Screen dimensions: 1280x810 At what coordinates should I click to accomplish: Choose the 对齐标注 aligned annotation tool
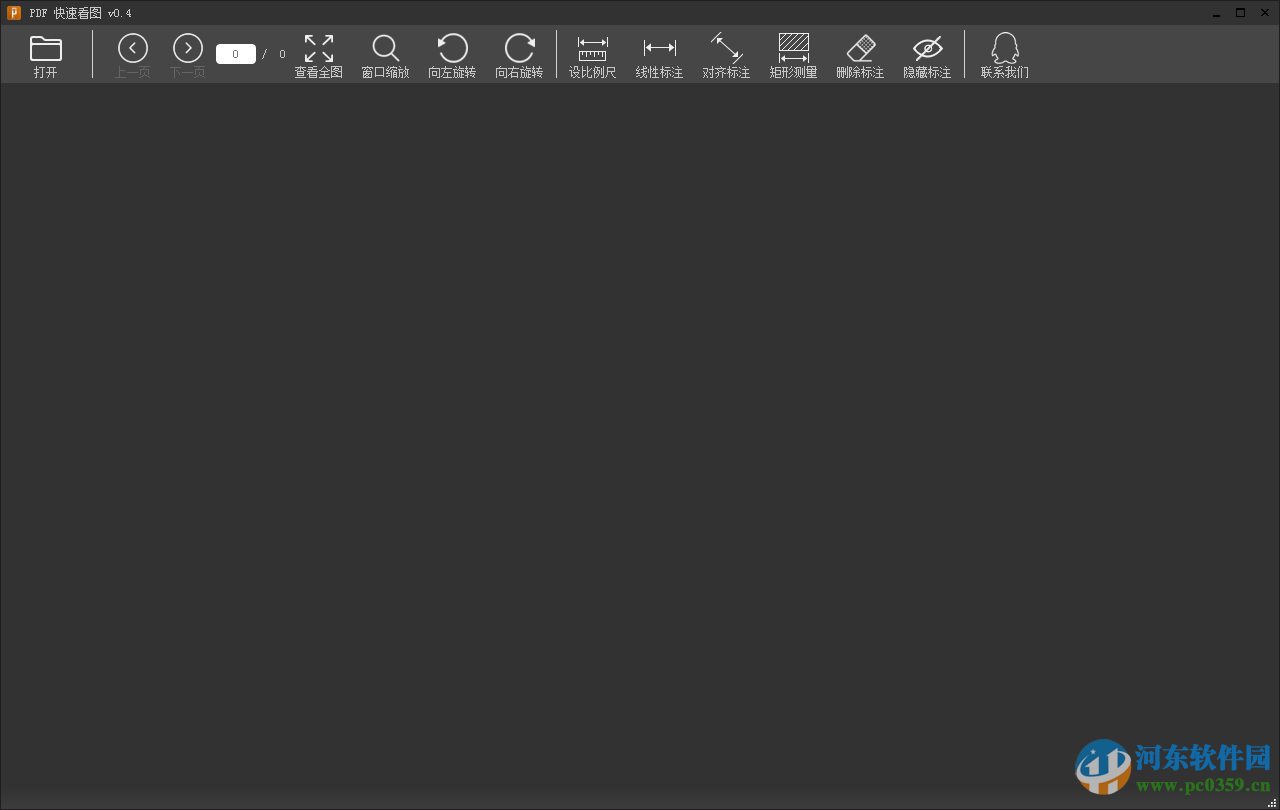[x=726, y=54]
